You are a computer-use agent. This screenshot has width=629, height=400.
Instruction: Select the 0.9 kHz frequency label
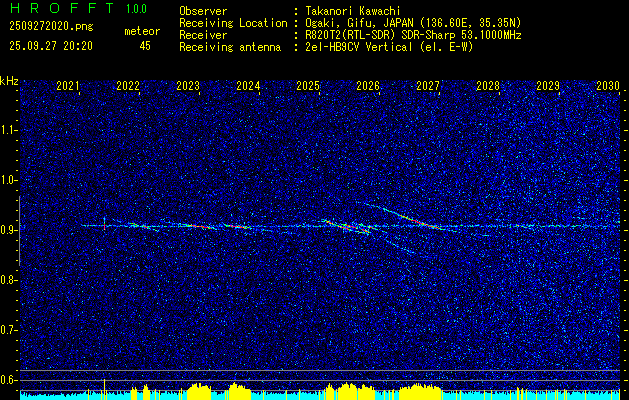(9, 230)
